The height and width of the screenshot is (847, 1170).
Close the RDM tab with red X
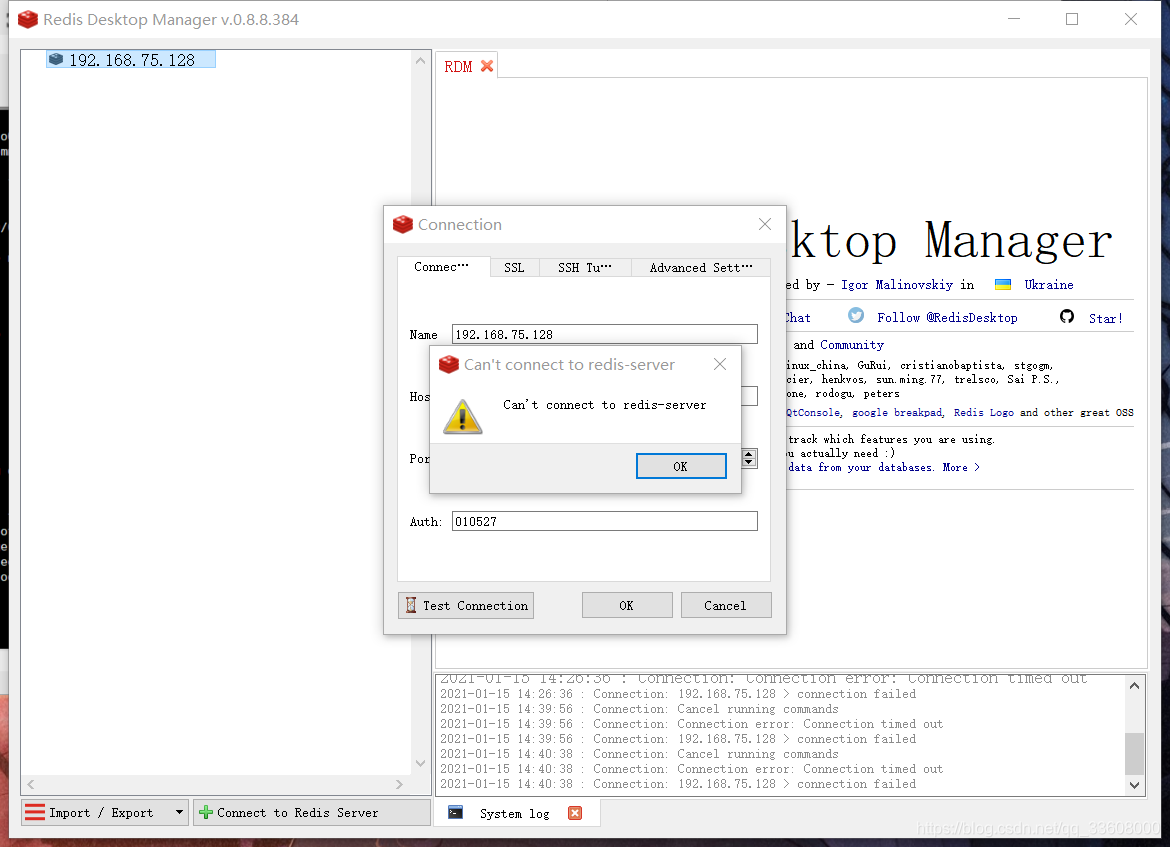(x=487, y=66)
